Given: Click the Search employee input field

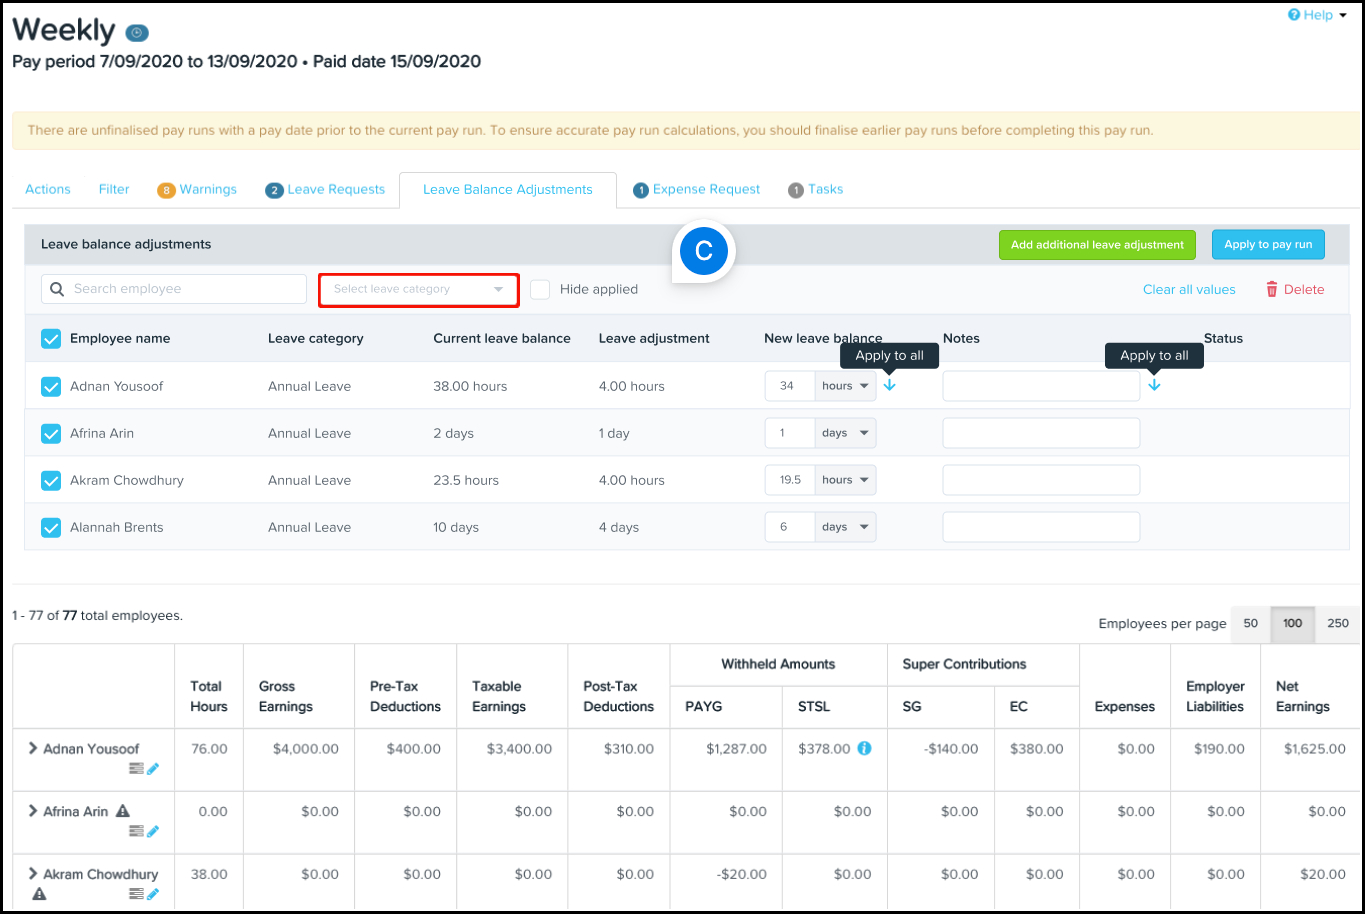Looking at the screenshot, I should [x=174, y=289].
